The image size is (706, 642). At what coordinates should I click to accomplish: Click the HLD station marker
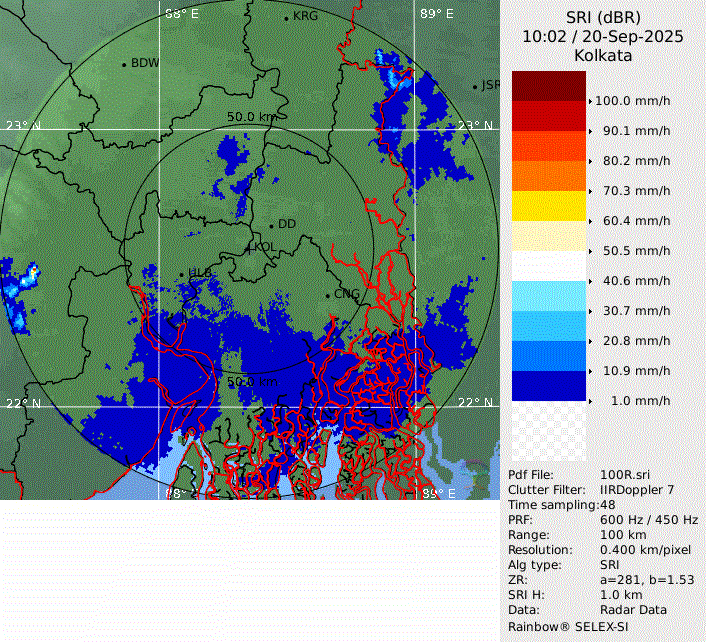point(181,273)
